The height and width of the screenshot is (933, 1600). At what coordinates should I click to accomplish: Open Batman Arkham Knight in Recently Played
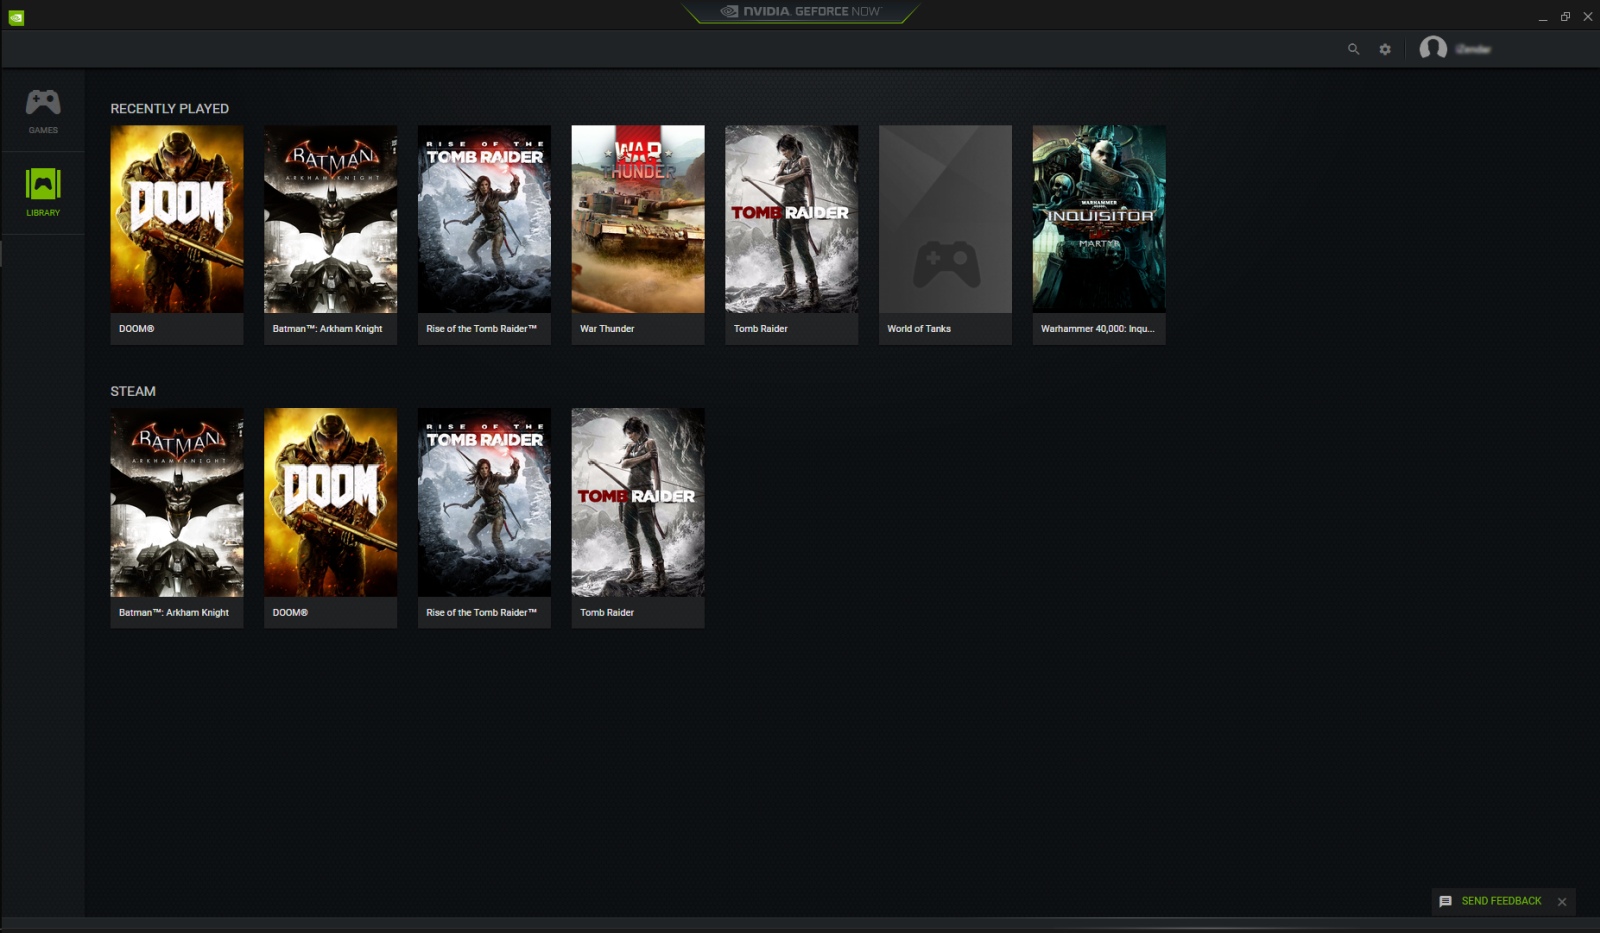(x=331, y=235)
